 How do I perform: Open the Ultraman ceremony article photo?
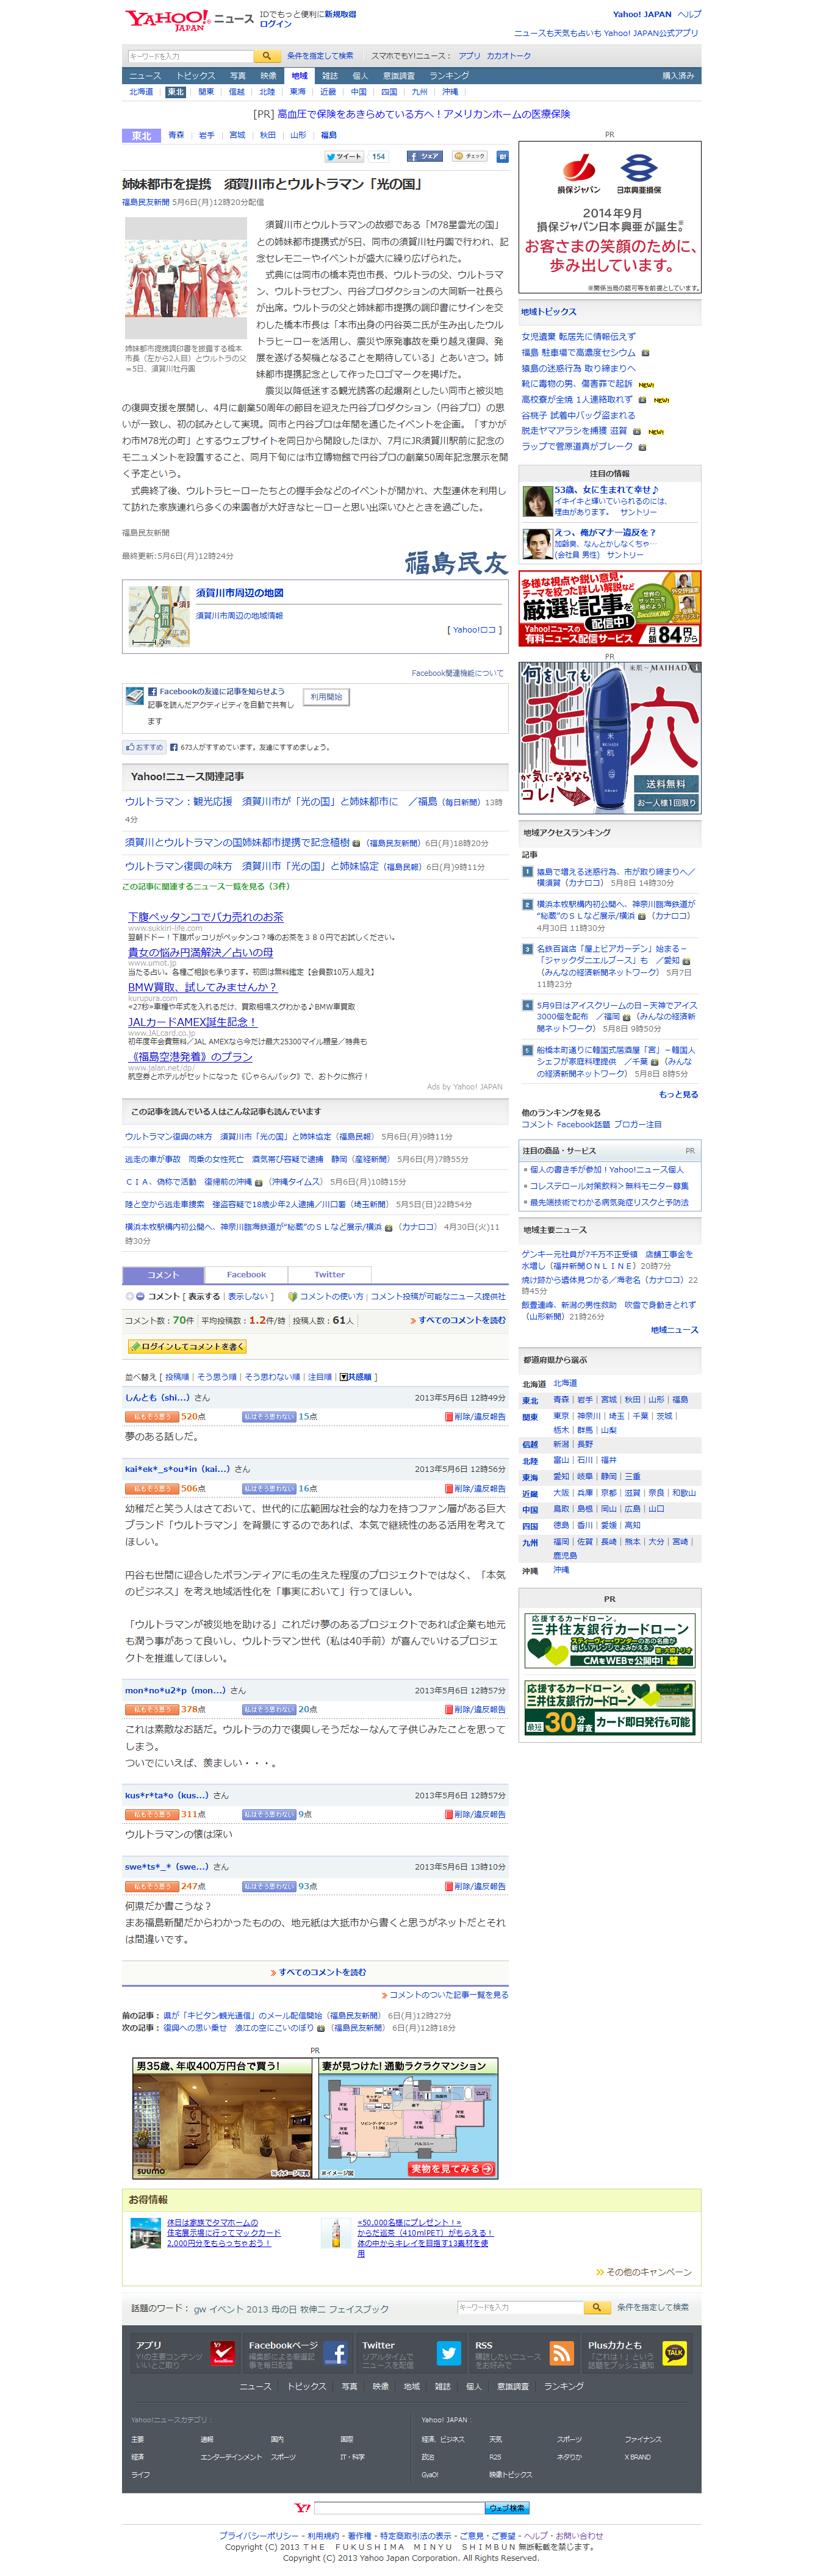186,279
